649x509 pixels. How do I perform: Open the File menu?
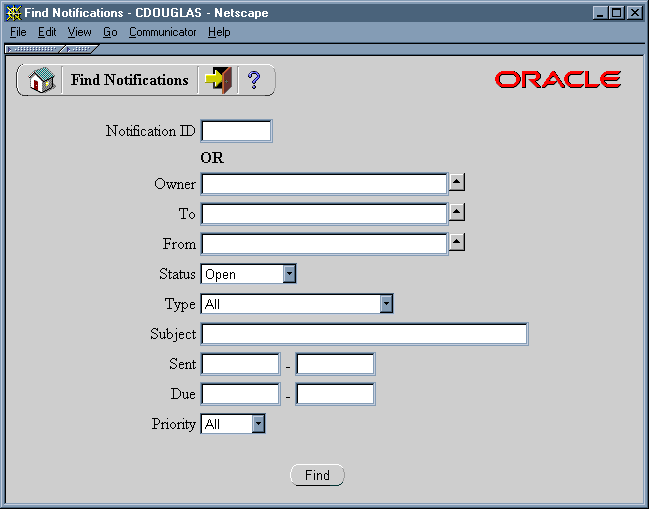(x=18, y=32)
